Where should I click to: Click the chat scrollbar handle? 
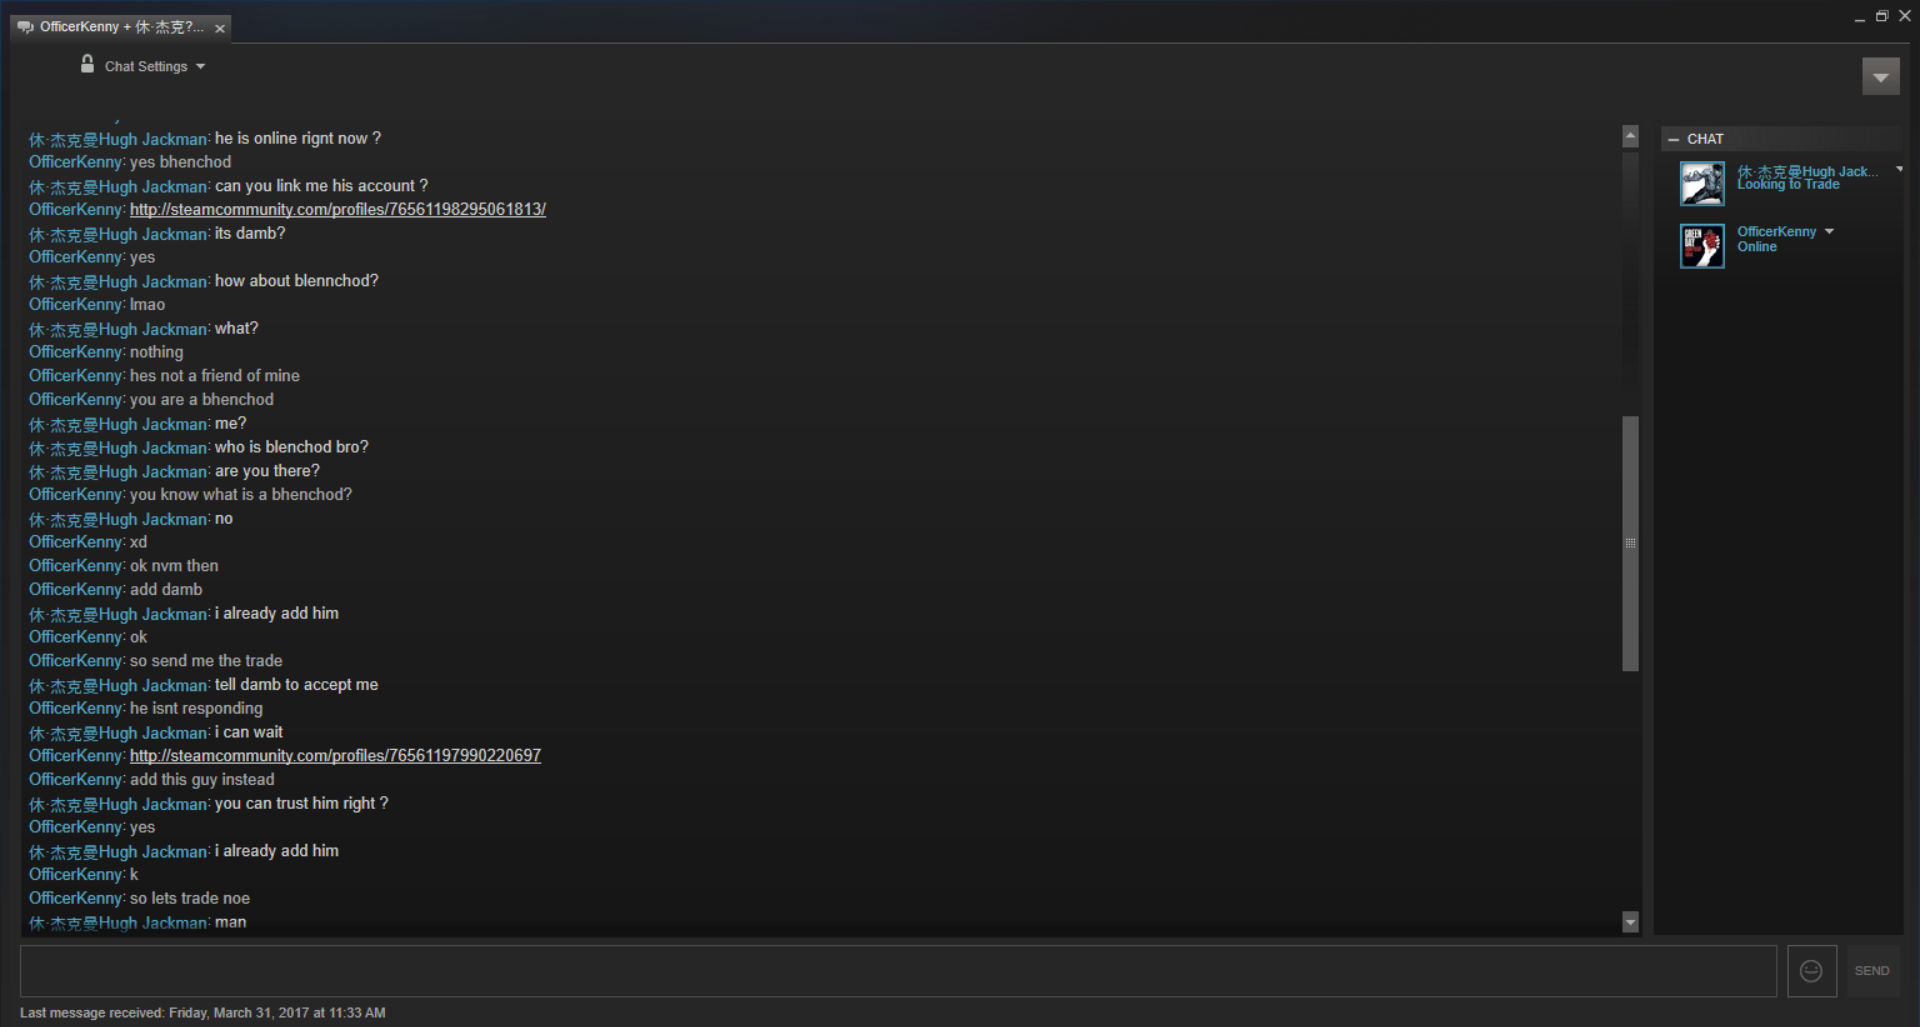1630,543
